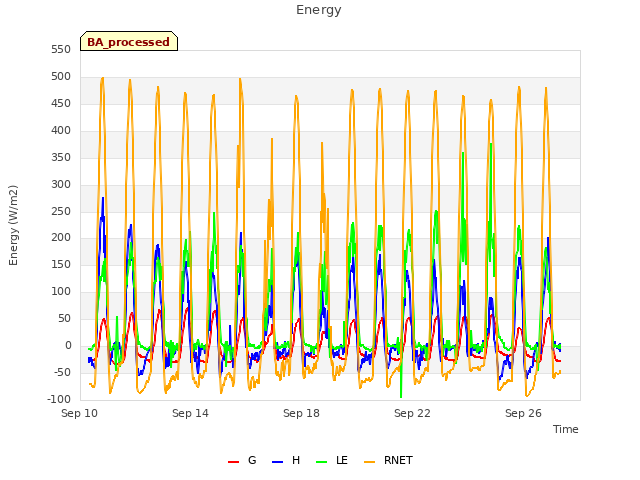This screenshot has height=480, width=640.
Task: Click the blue H legend swatch
Action: (277, 462)
